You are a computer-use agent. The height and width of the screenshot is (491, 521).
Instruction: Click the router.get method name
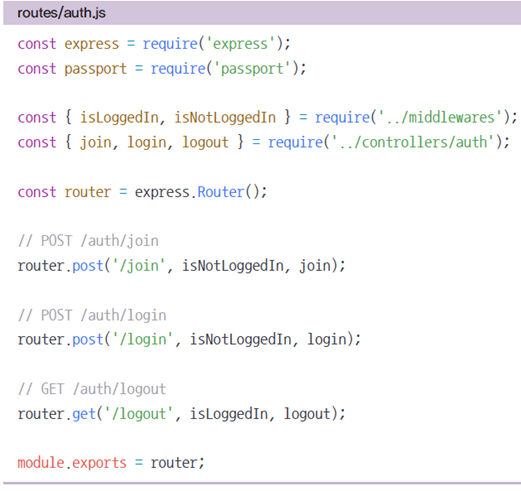[84, 414]
